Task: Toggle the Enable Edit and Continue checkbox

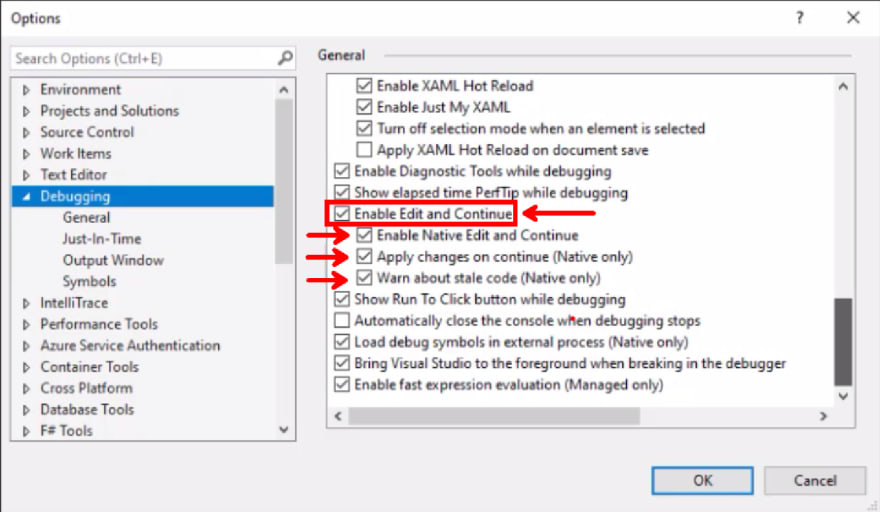Action: [342, 214]
